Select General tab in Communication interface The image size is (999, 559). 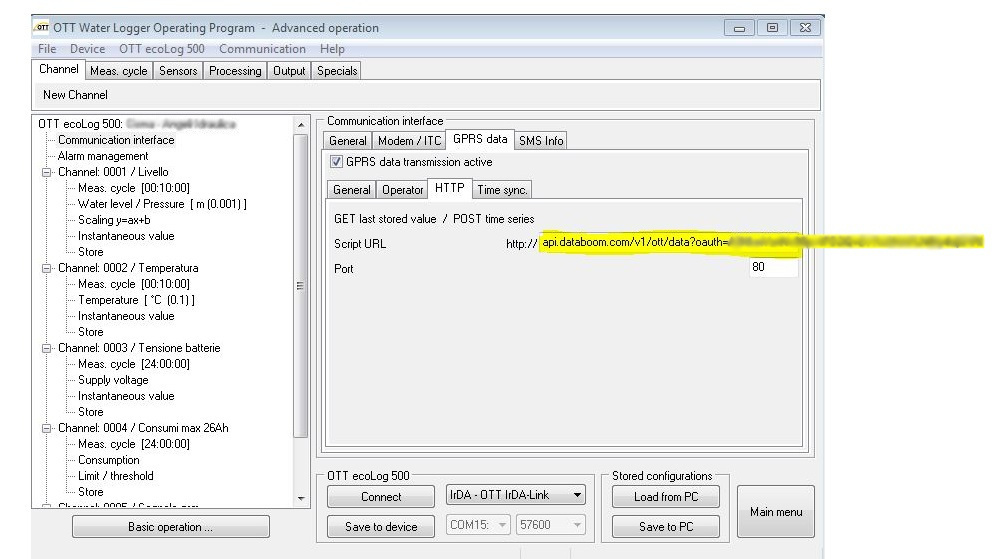click(x=348, y=141)
